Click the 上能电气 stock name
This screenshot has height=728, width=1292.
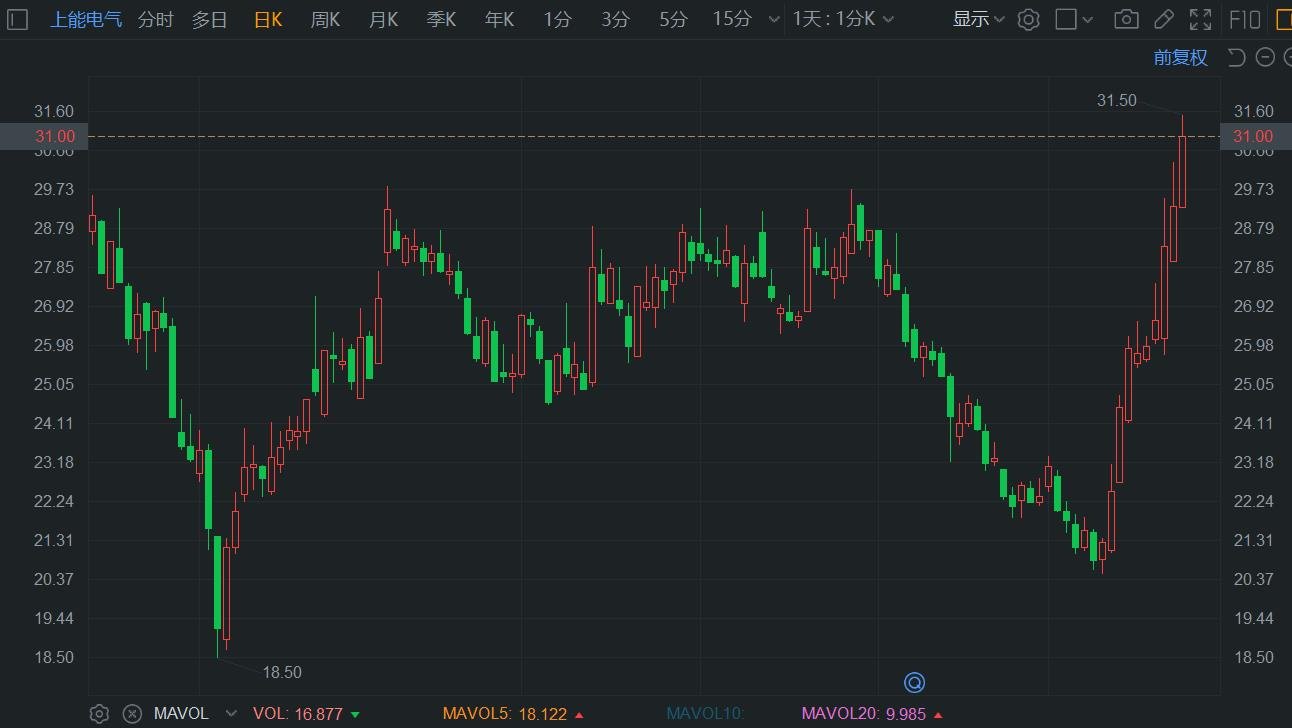(x=86, y=19)
